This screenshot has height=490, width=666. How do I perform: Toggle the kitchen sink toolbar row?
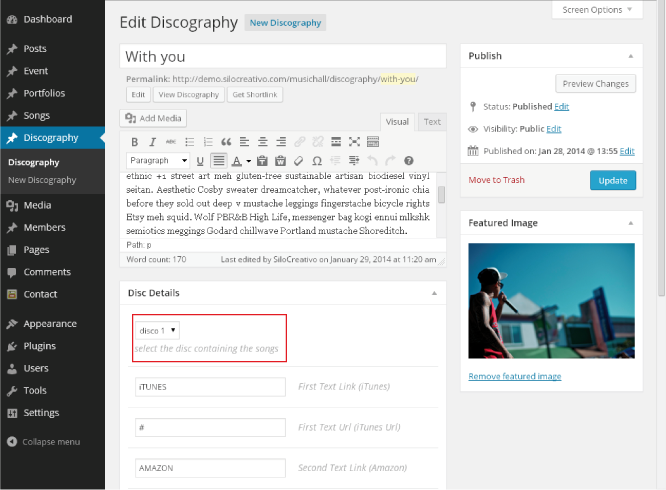[373, 142]
